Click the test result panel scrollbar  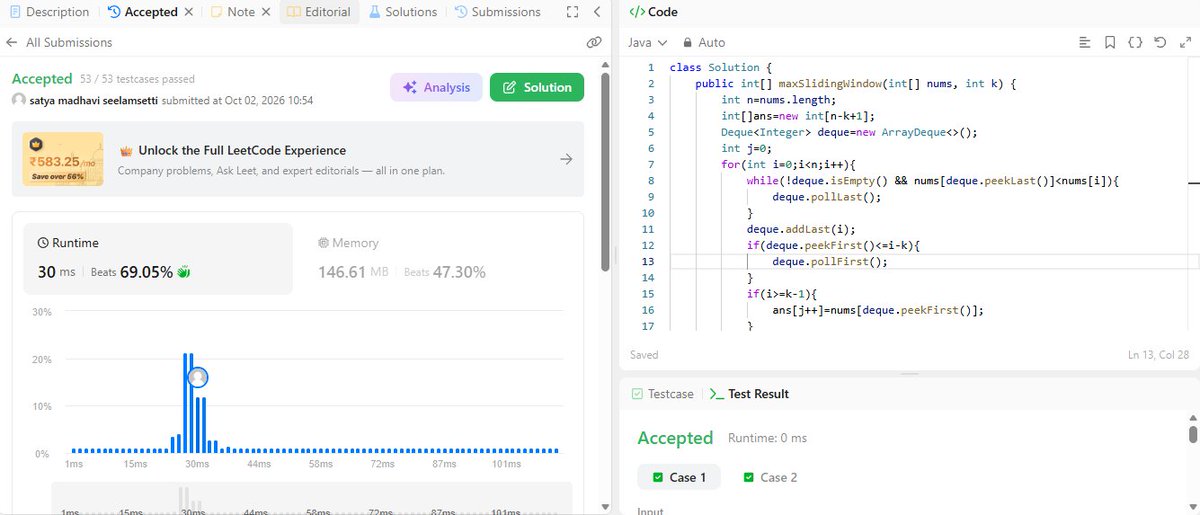coord(1192,434)
